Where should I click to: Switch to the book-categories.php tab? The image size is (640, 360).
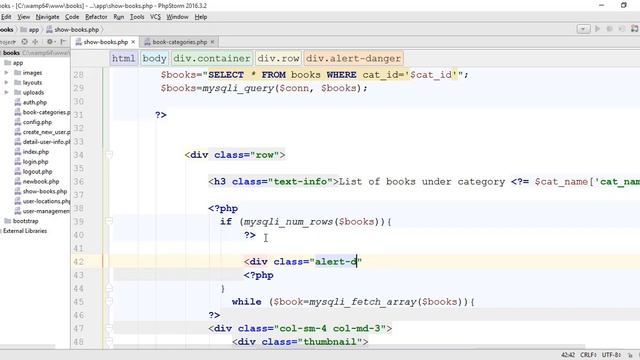coord(179,42)
